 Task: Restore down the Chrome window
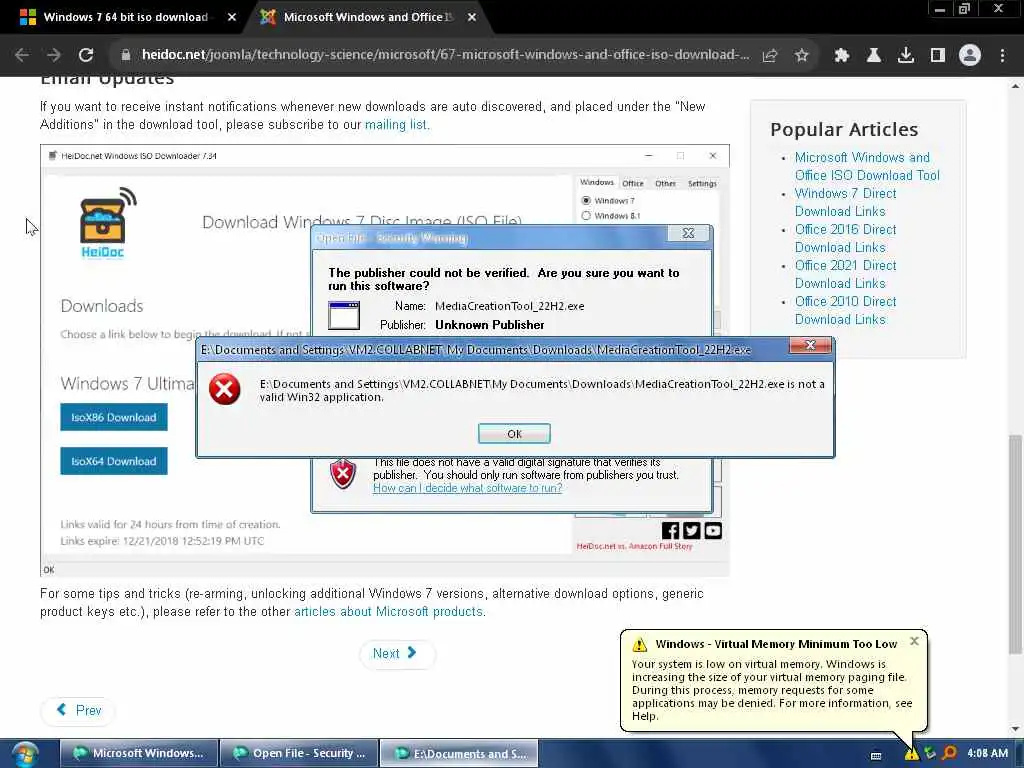point(965,9)
